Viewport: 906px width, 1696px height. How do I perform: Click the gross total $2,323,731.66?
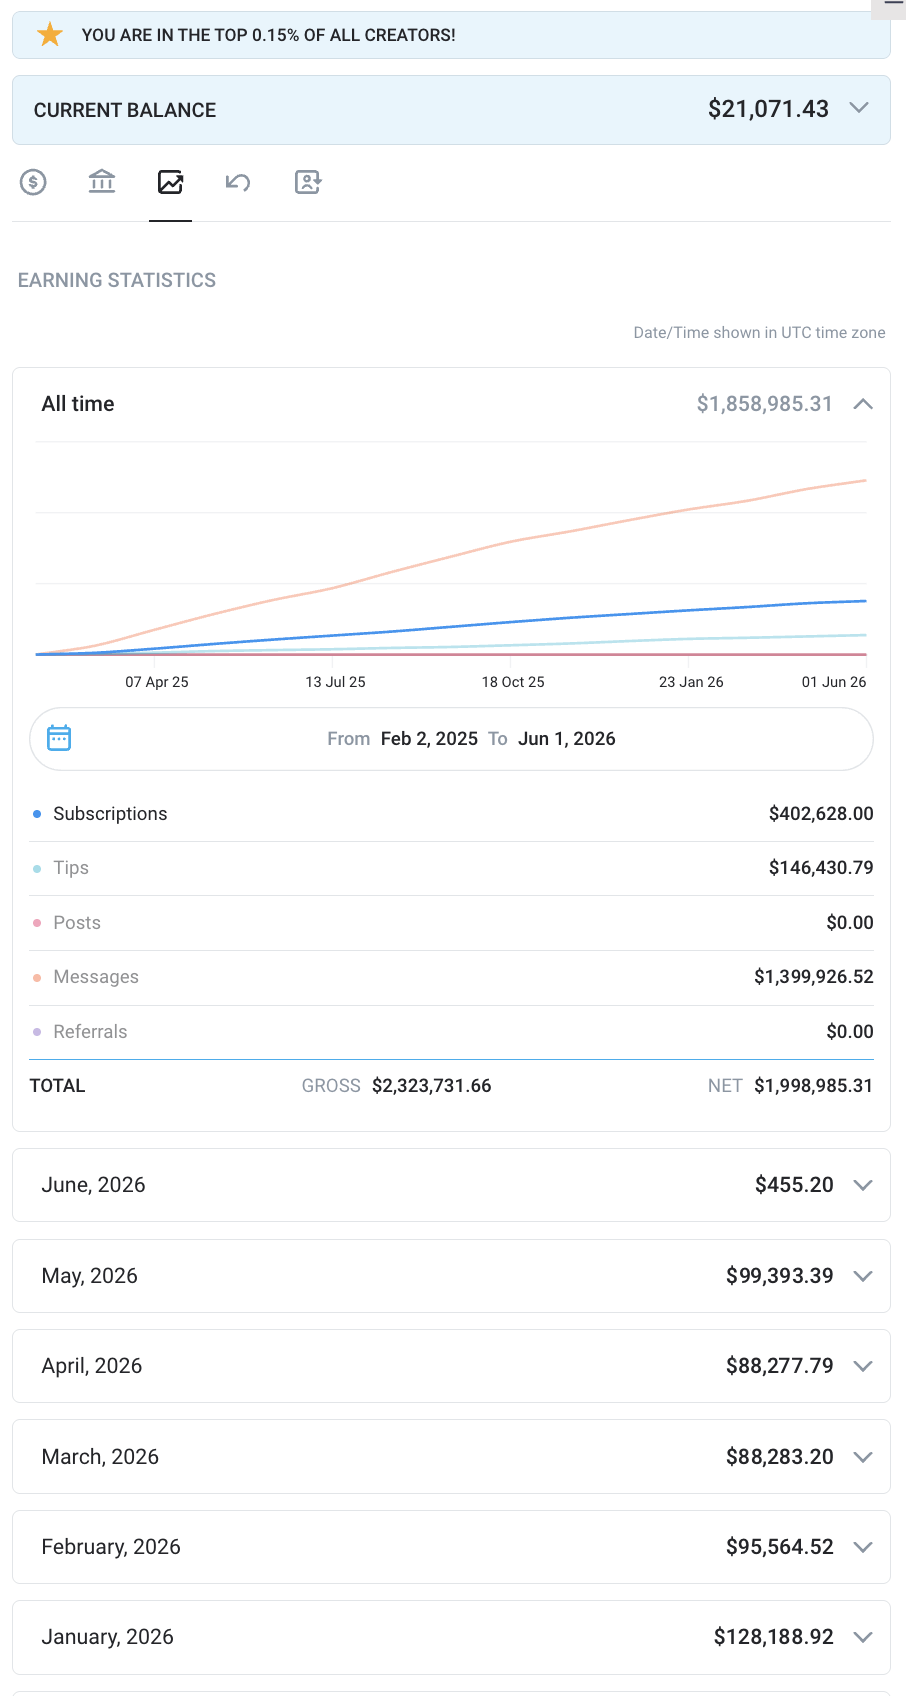point(432,1086)
